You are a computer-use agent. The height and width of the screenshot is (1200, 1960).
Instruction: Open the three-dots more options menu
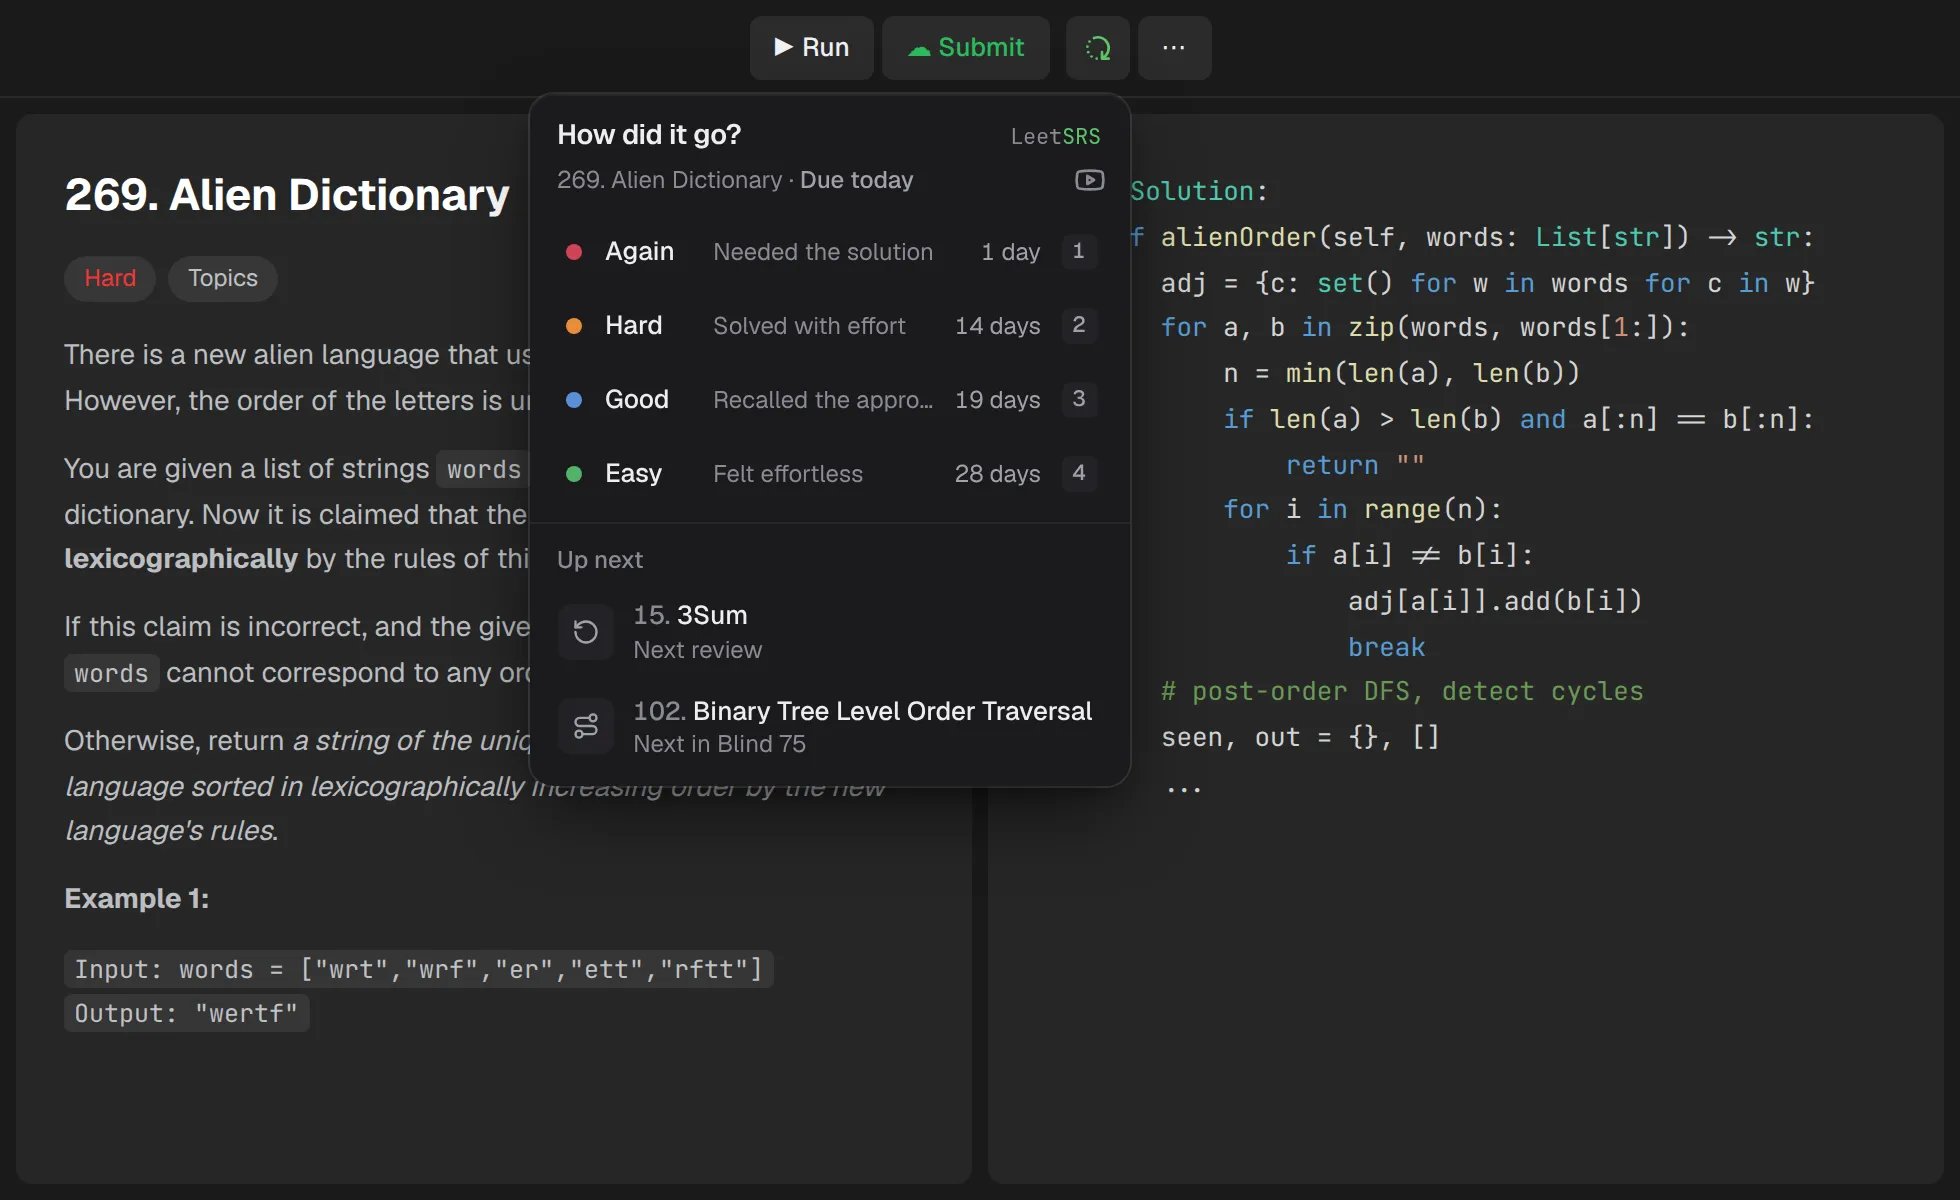pos(1174,47)
